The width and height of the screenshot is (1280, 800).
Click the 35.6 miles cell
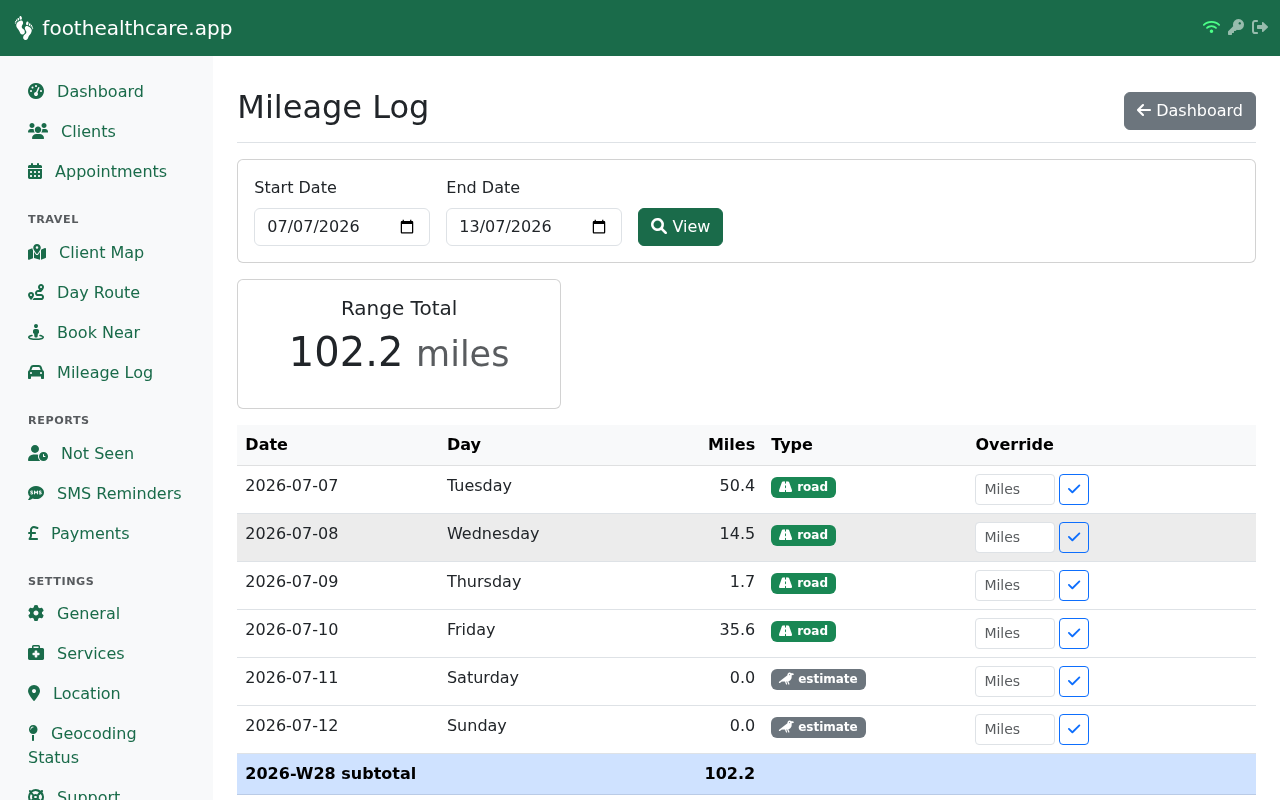737,630
